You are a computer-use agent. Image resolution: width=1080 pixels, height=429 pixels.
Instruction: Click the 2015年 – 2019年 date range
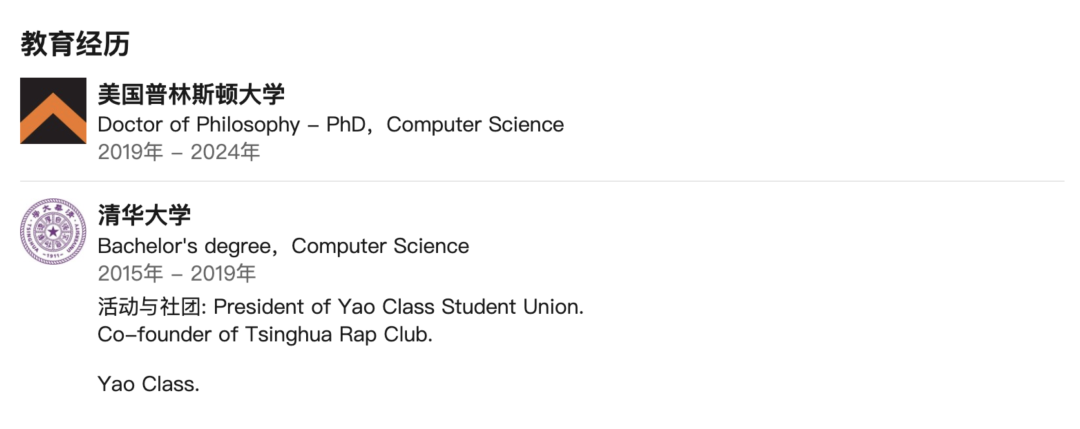[176, 274]
